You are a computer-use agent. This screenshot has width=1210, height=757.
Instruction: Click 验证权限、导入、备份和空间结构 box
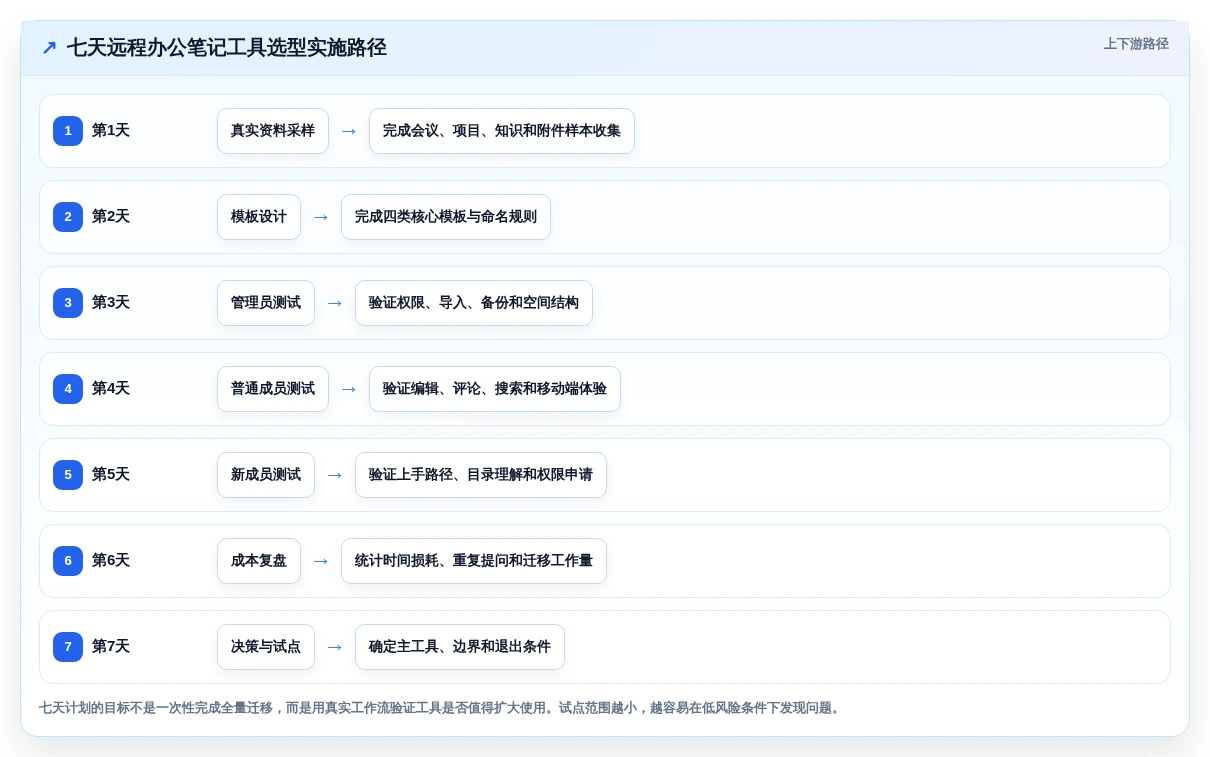coord(474,303)
